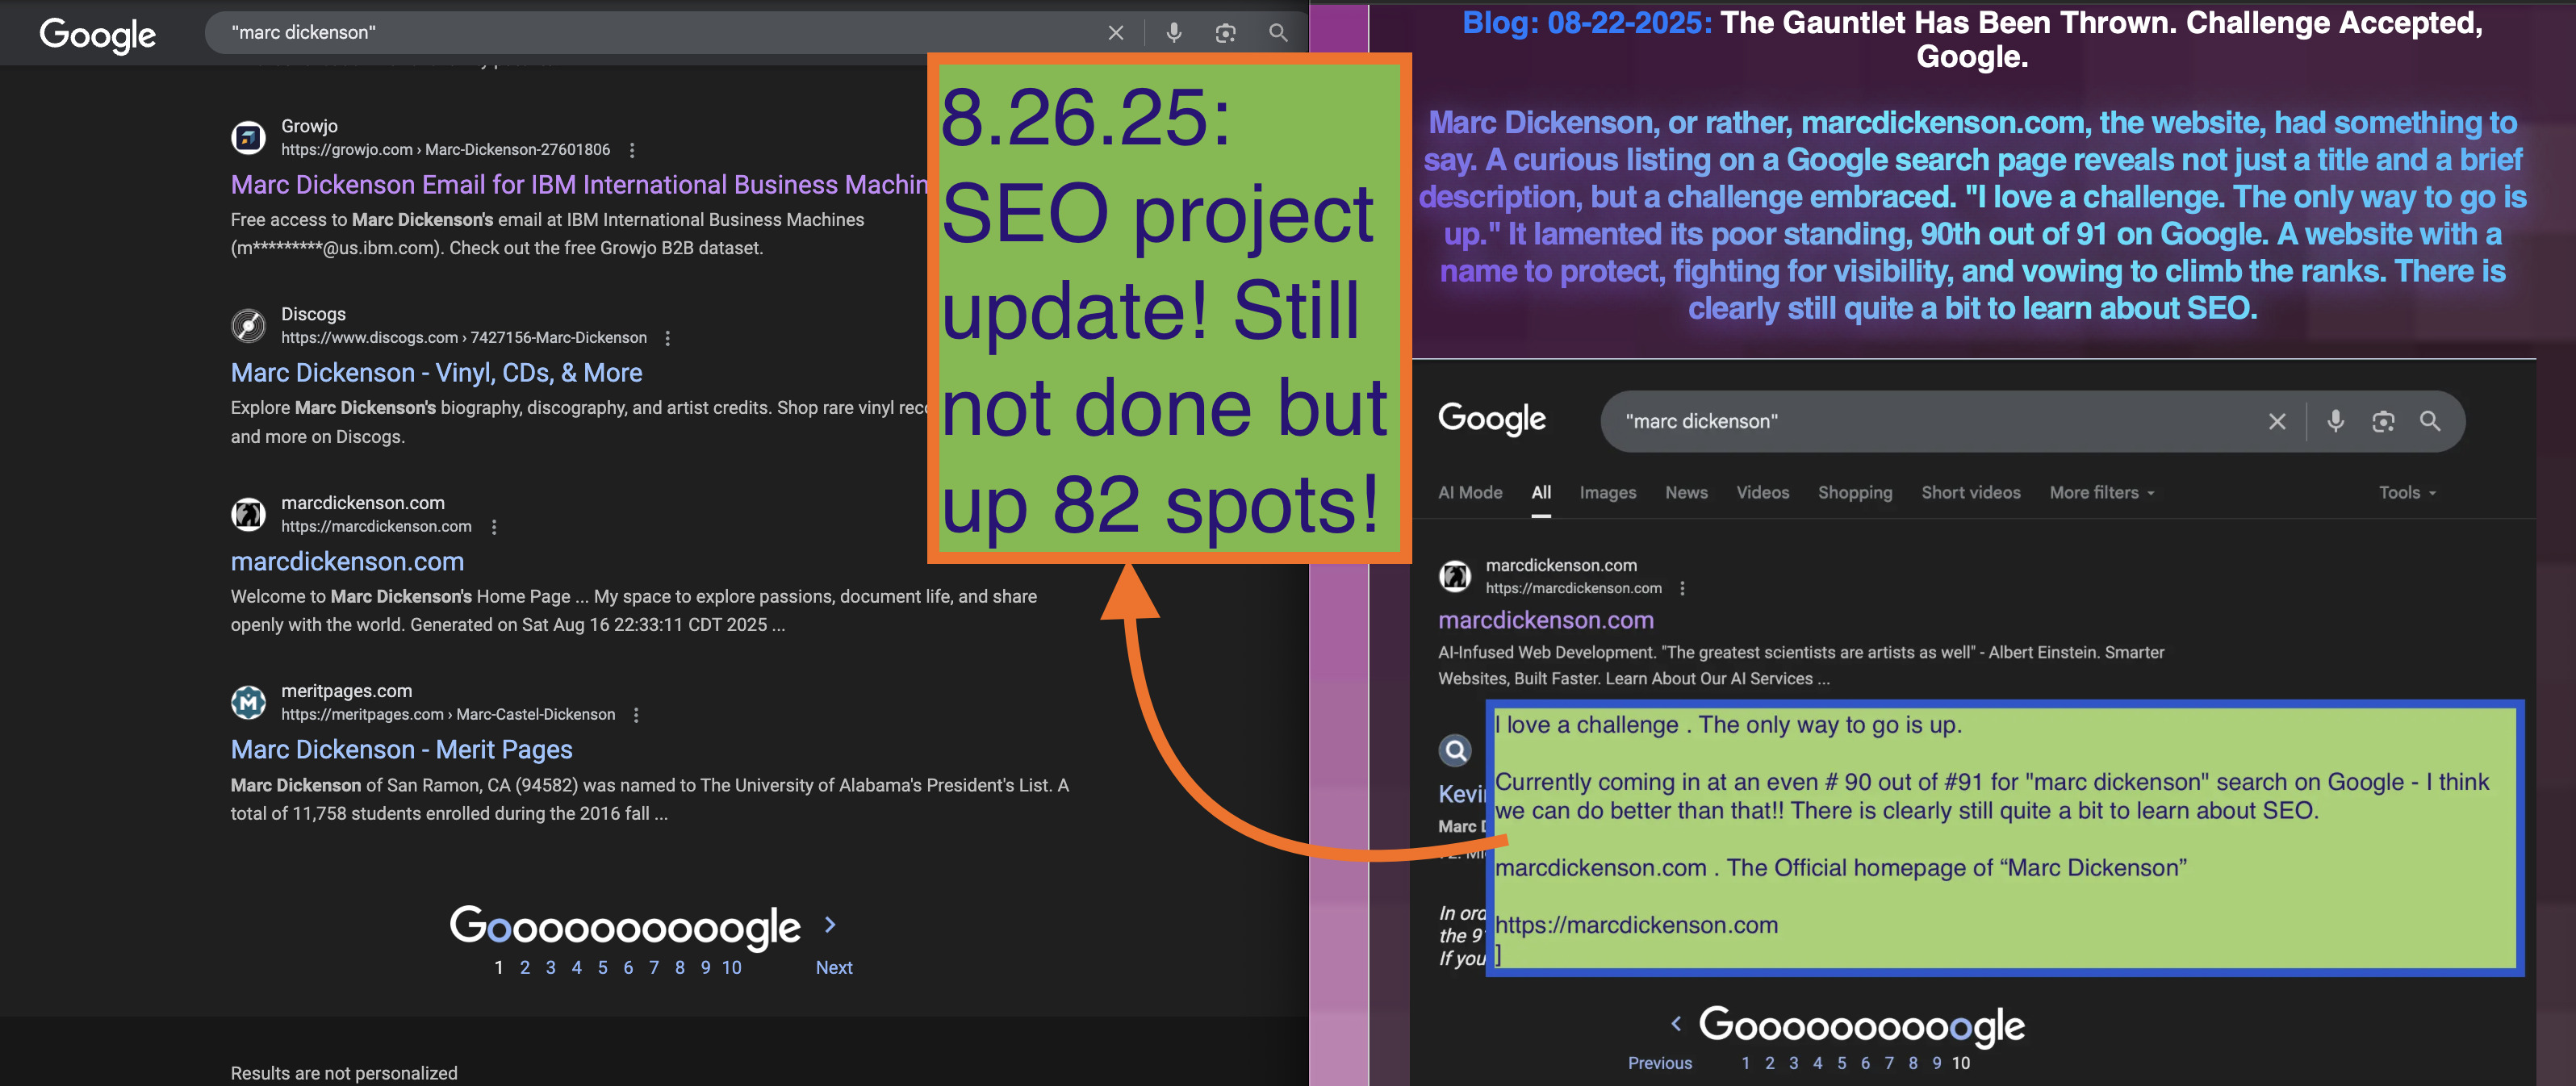Click https://www.discogs.com breadcrumb URL text

click(x=369, y=338)
